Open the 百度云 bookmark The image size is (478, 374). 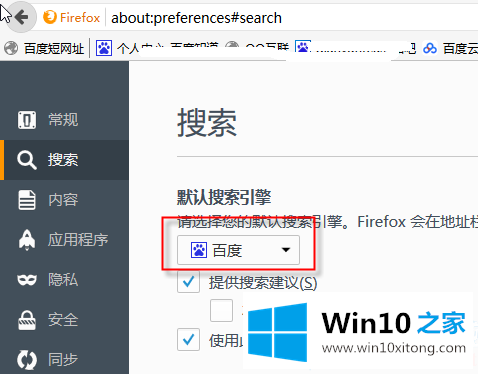[450, 49]
